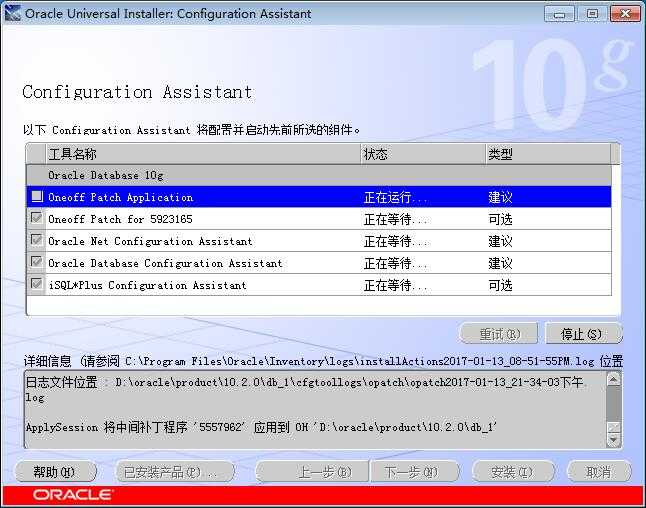Toggle the Oracle Net Configuration Assistant checkbox
646x508 pixels.
[37, 239]
